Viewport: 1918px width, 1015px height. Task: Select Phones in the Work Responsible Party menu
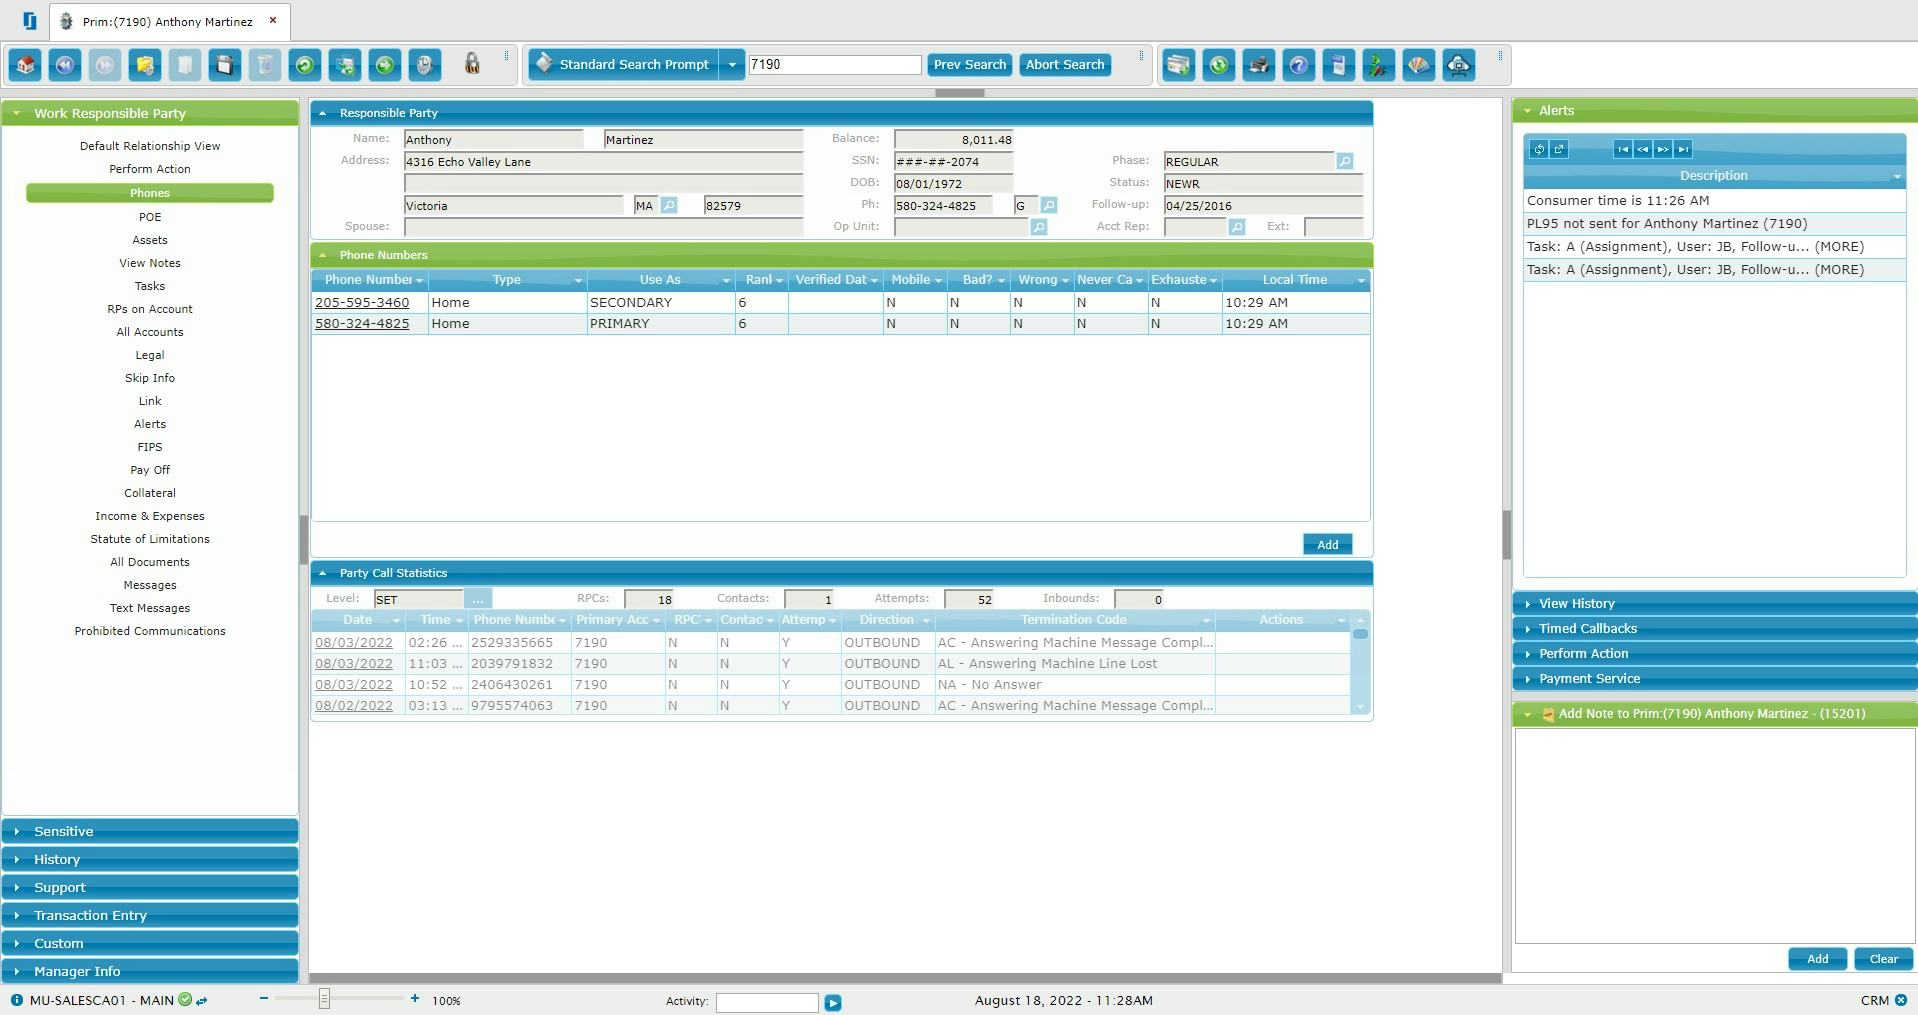[149, 193]
